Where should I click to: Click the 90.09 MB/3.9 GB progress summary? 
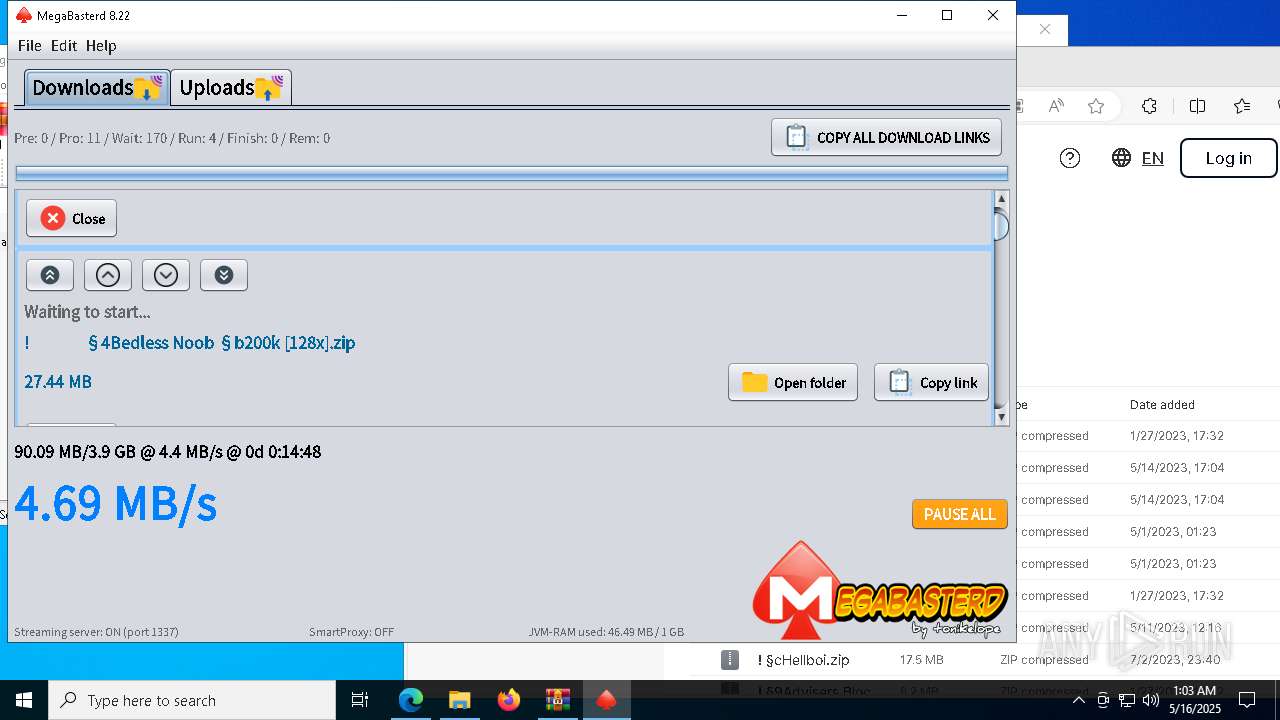168,452
